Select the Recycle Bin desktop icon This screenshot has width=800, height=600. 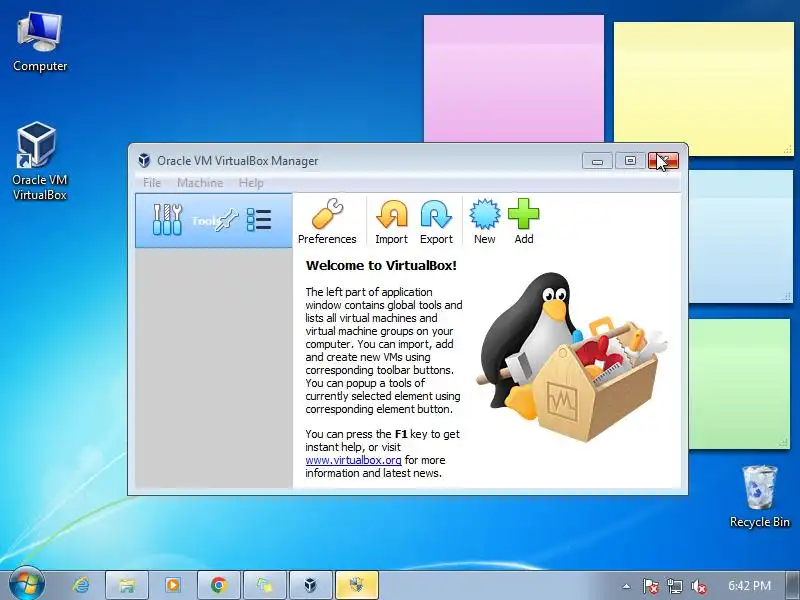coord(760,496)
